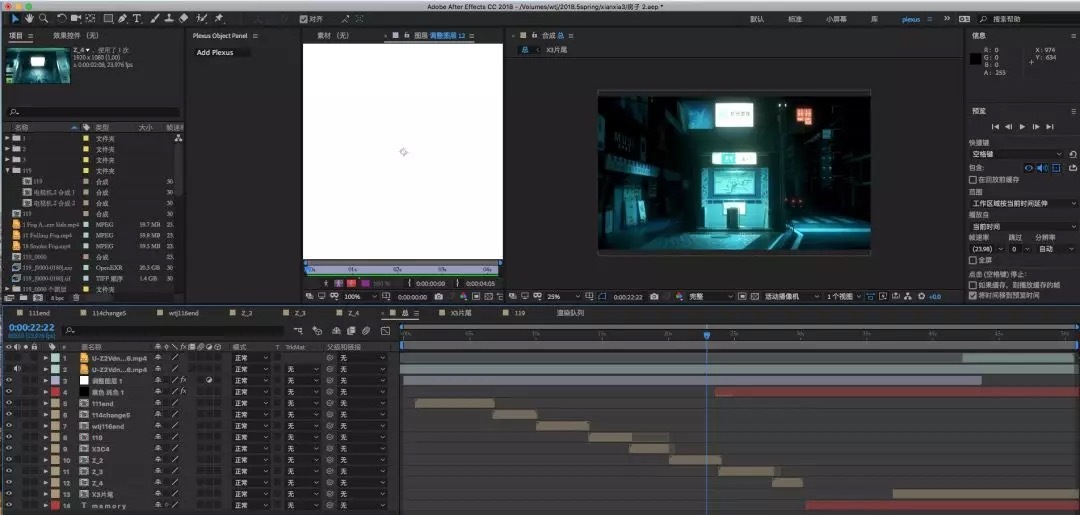Click the black color swatch in Info panel
Screen dimensions: 1080x515
(x=975, y=59)
